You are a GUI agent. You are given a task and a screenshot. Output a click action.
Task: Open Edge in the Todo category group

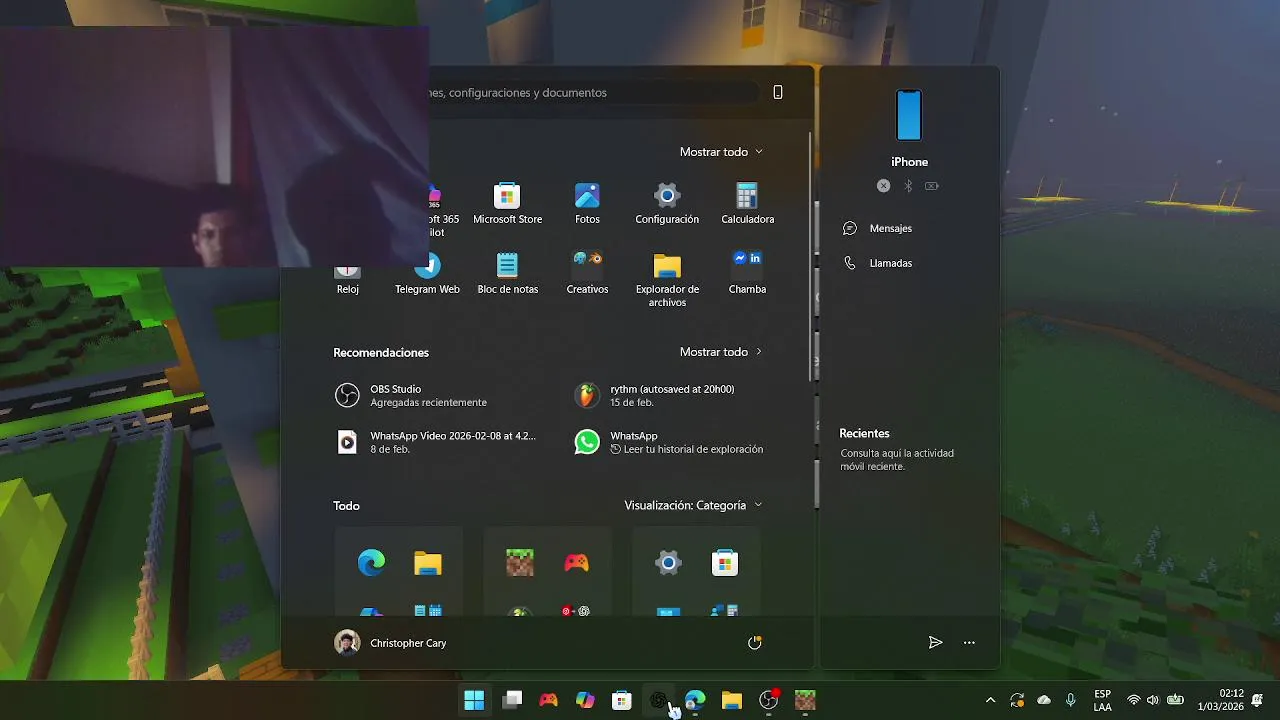tap(371, 563)
